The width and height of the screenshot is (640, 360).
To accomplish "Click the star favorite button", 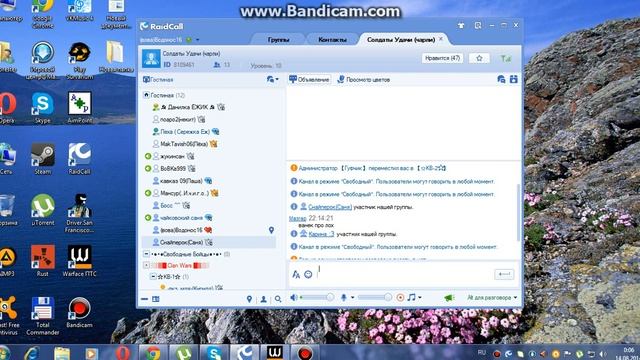I will (x=479, y=58).
